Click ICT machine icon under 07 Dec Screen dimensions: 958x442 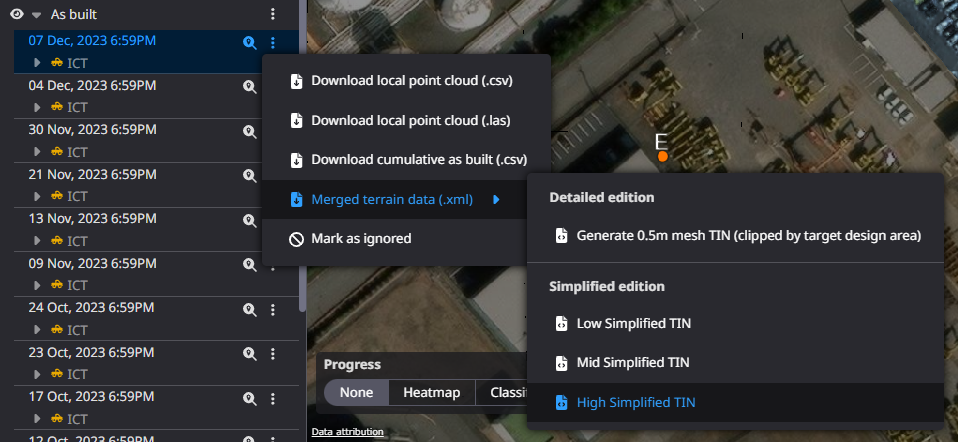coord(57,62)
